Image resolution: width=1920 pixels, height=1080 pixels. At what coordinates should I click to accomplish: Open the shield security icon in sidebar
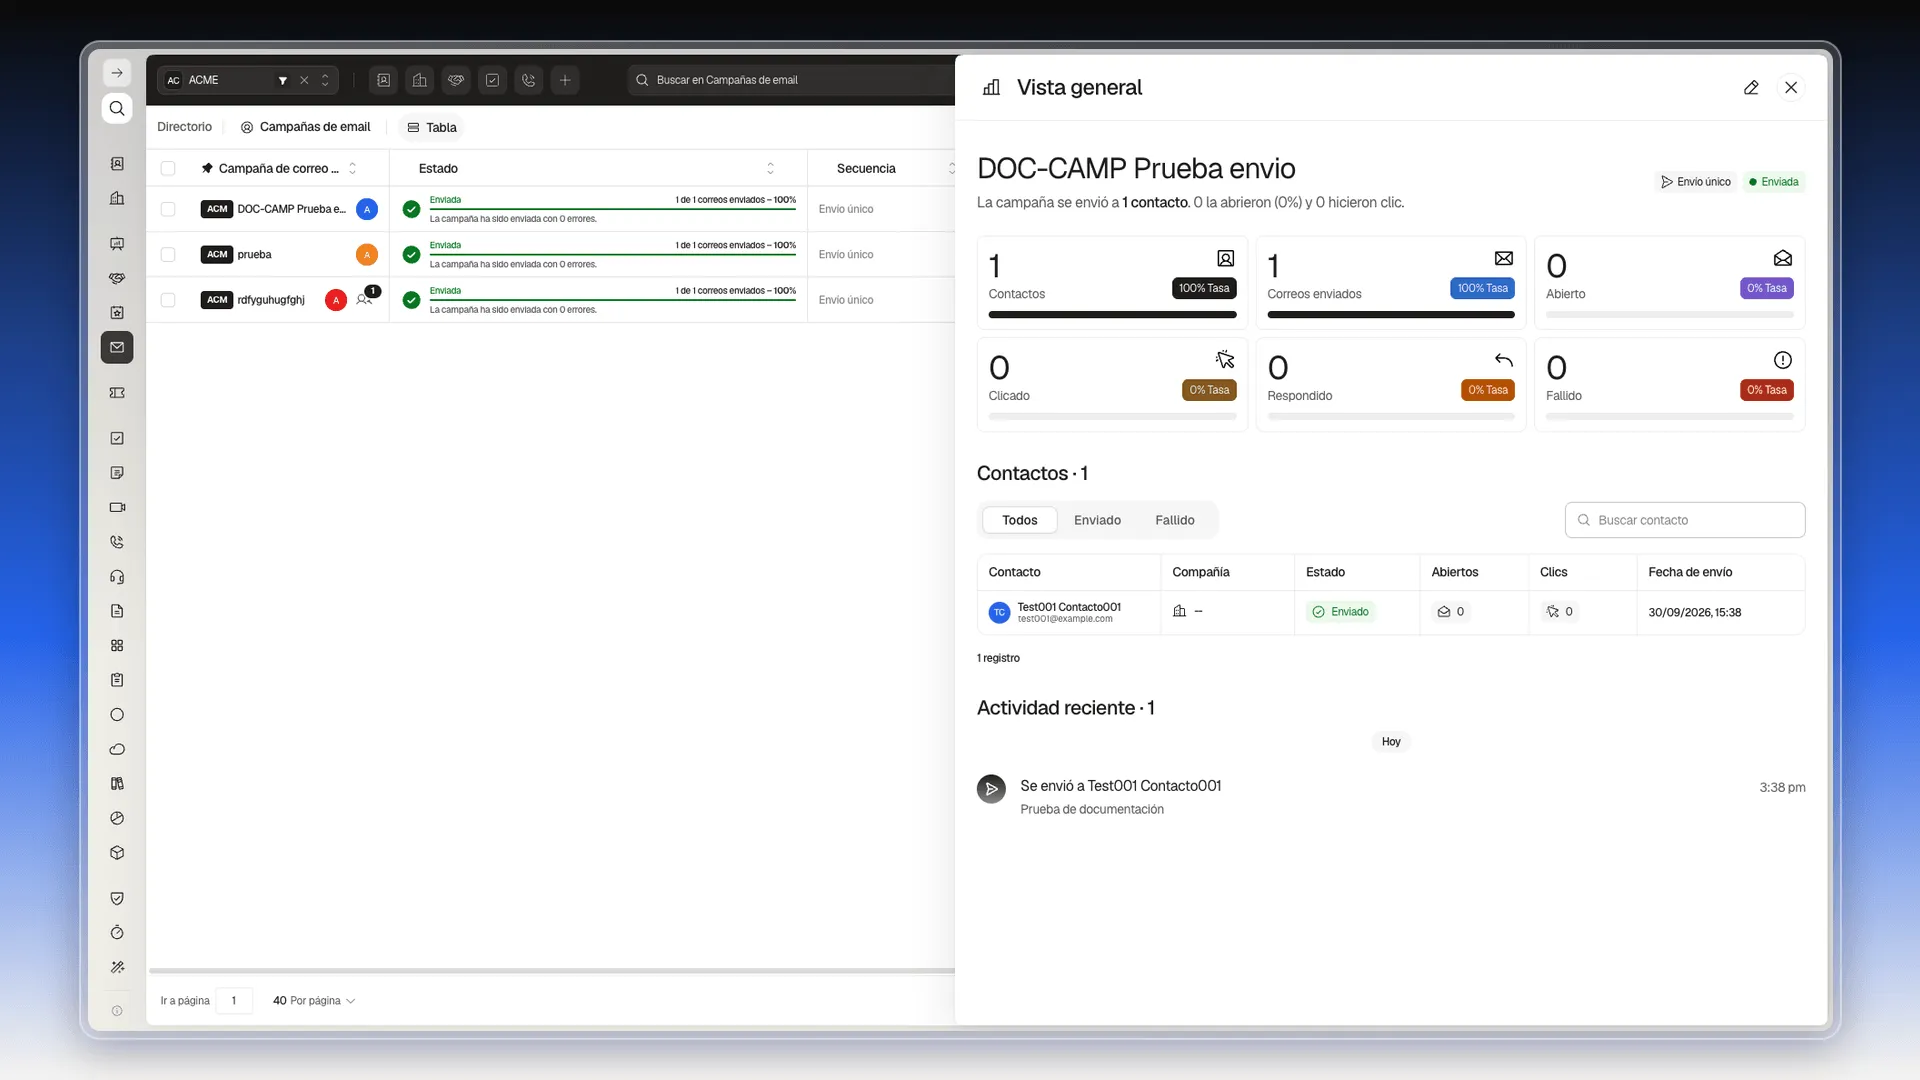(x=117, y=898)
